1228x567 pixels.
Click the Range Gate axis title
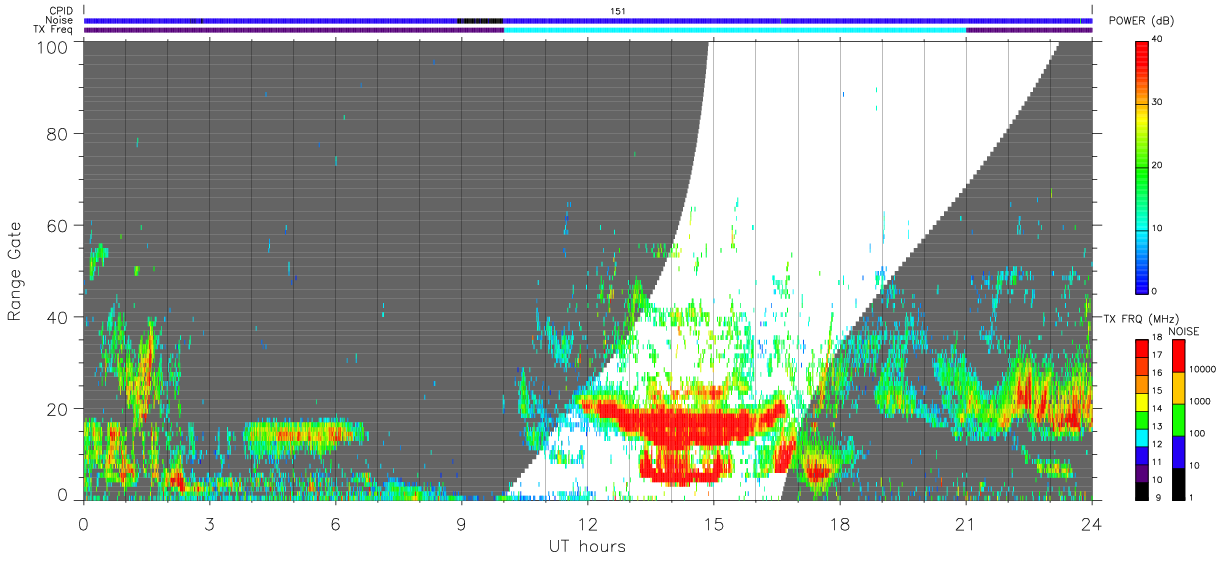point(15,271)
